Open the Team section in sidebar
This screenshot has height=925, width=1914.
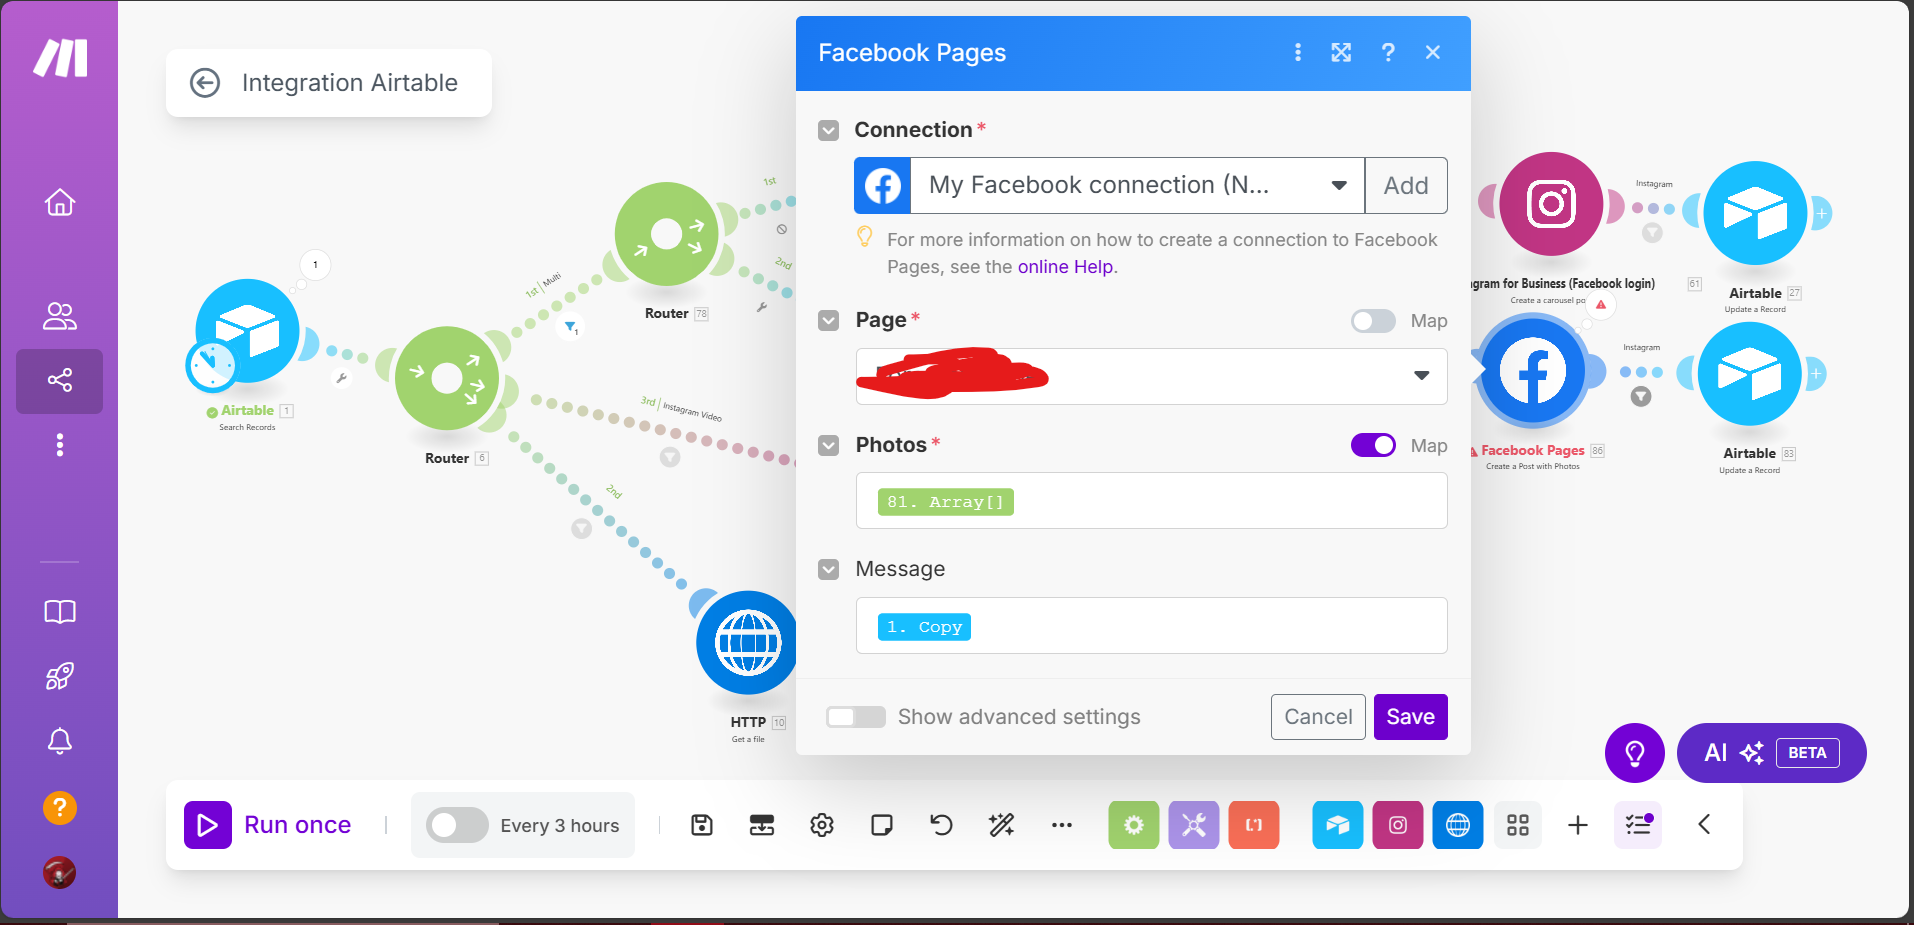point(60,316)
